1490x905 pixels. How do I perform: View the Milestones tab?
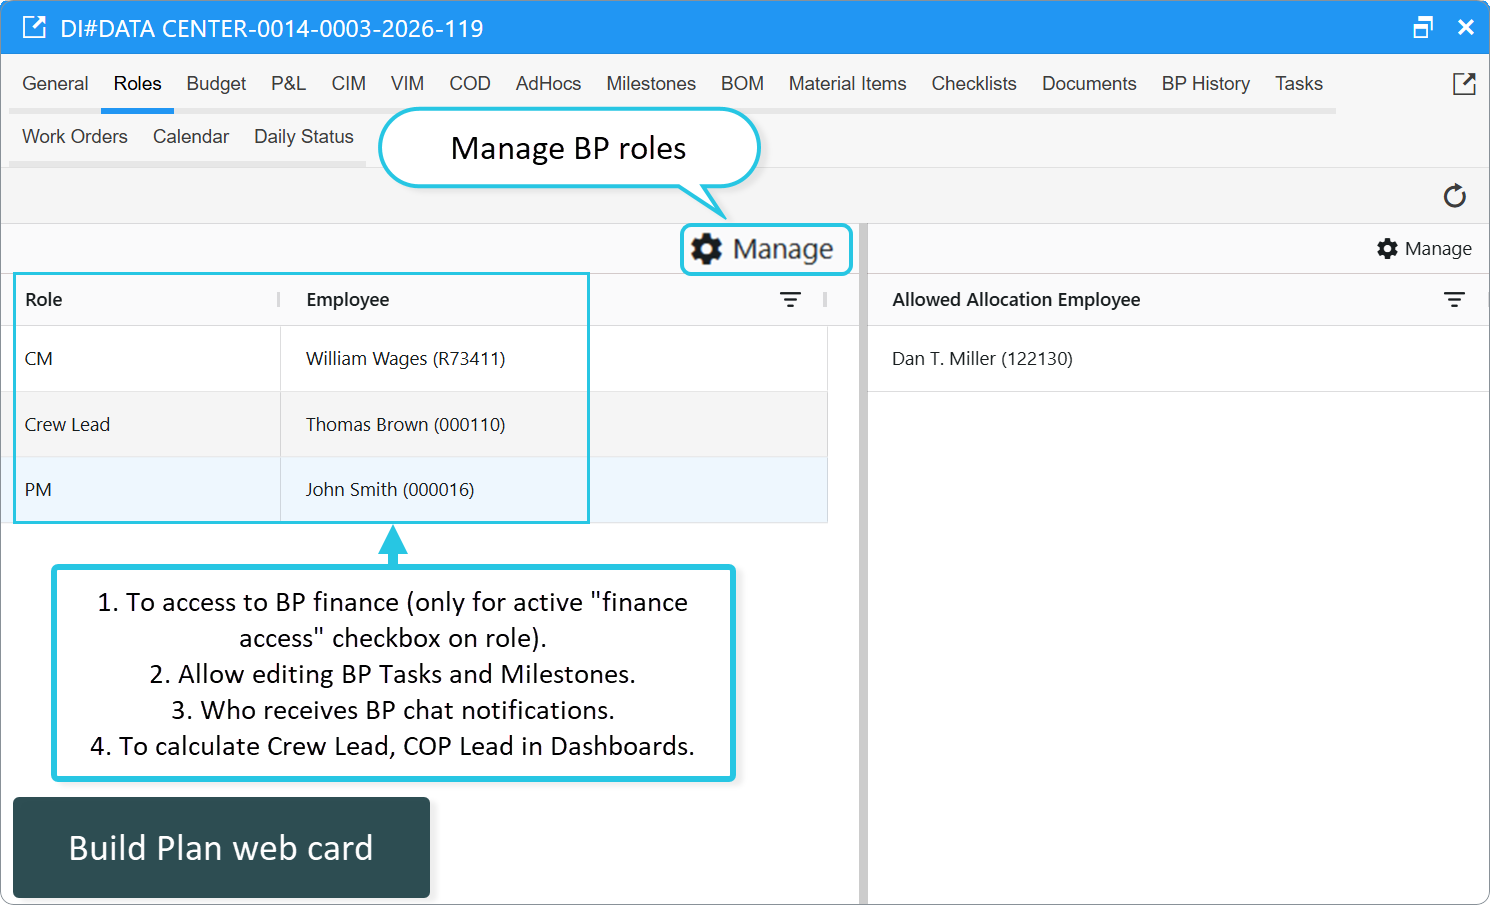pyautogui.click(x=651, y=84)
